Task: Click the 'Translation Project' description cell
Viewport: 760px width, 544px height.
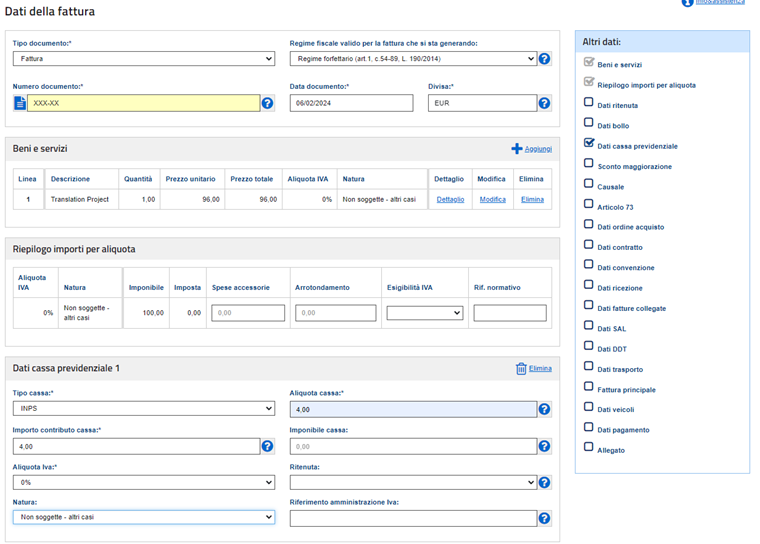Action: pos(80,199)
